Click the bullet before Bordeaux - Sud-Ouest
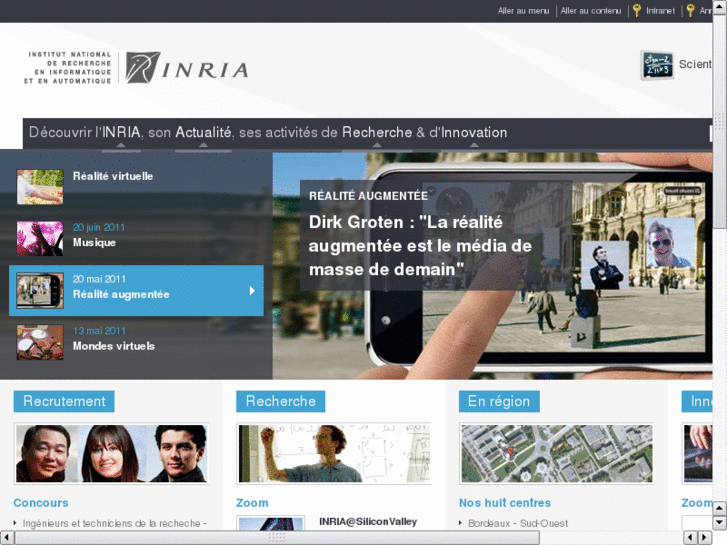The image size is (727, 545). [460, 523]
